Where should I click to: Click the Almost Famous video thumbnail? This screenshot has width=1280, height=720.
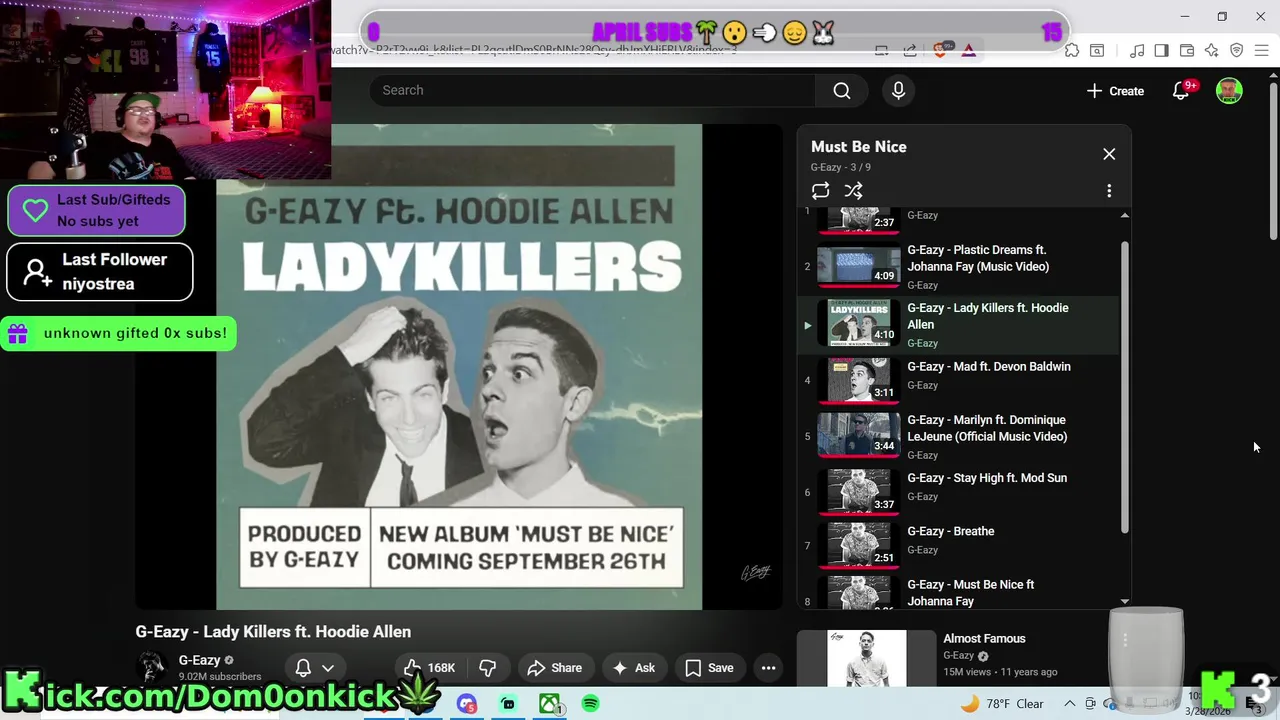click(867, 658)
